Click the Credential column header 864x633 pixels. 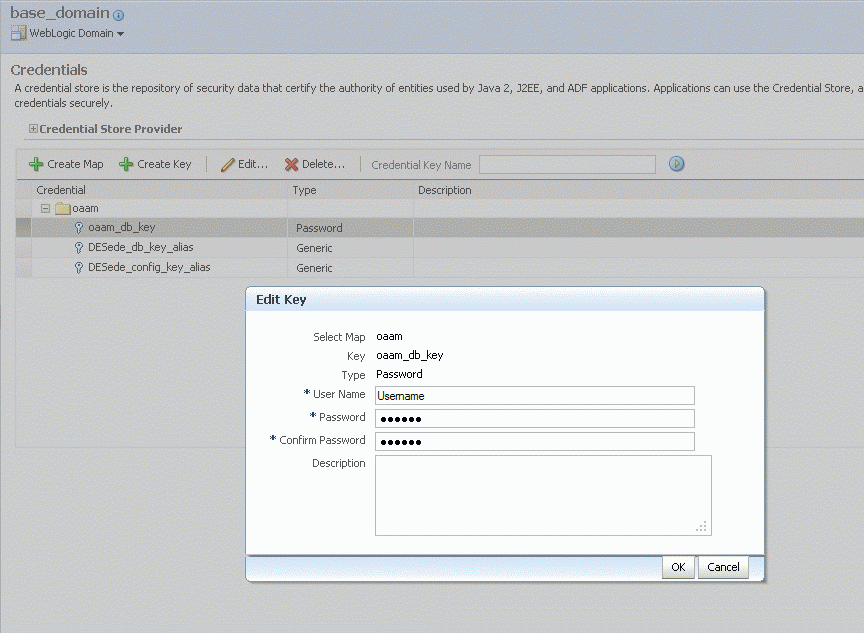[61, 190]
